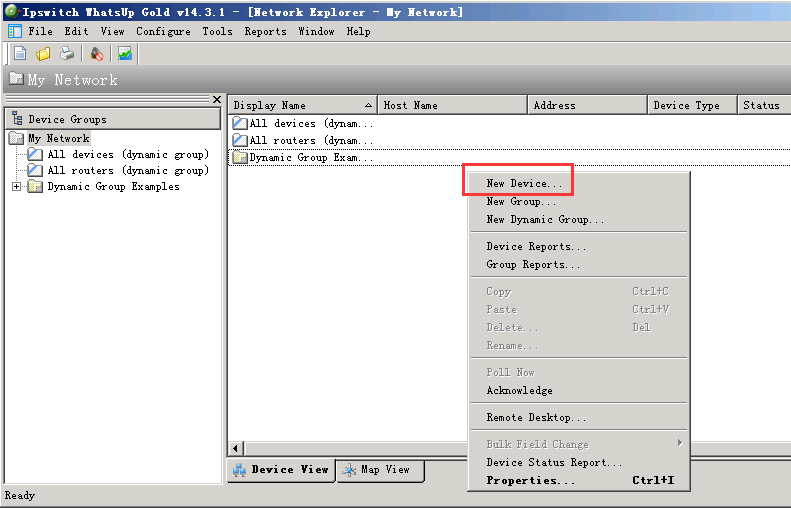Viewport: 791px width, 508px height.
Task: Click the New document toolbar icon
Action: point(20,54)
